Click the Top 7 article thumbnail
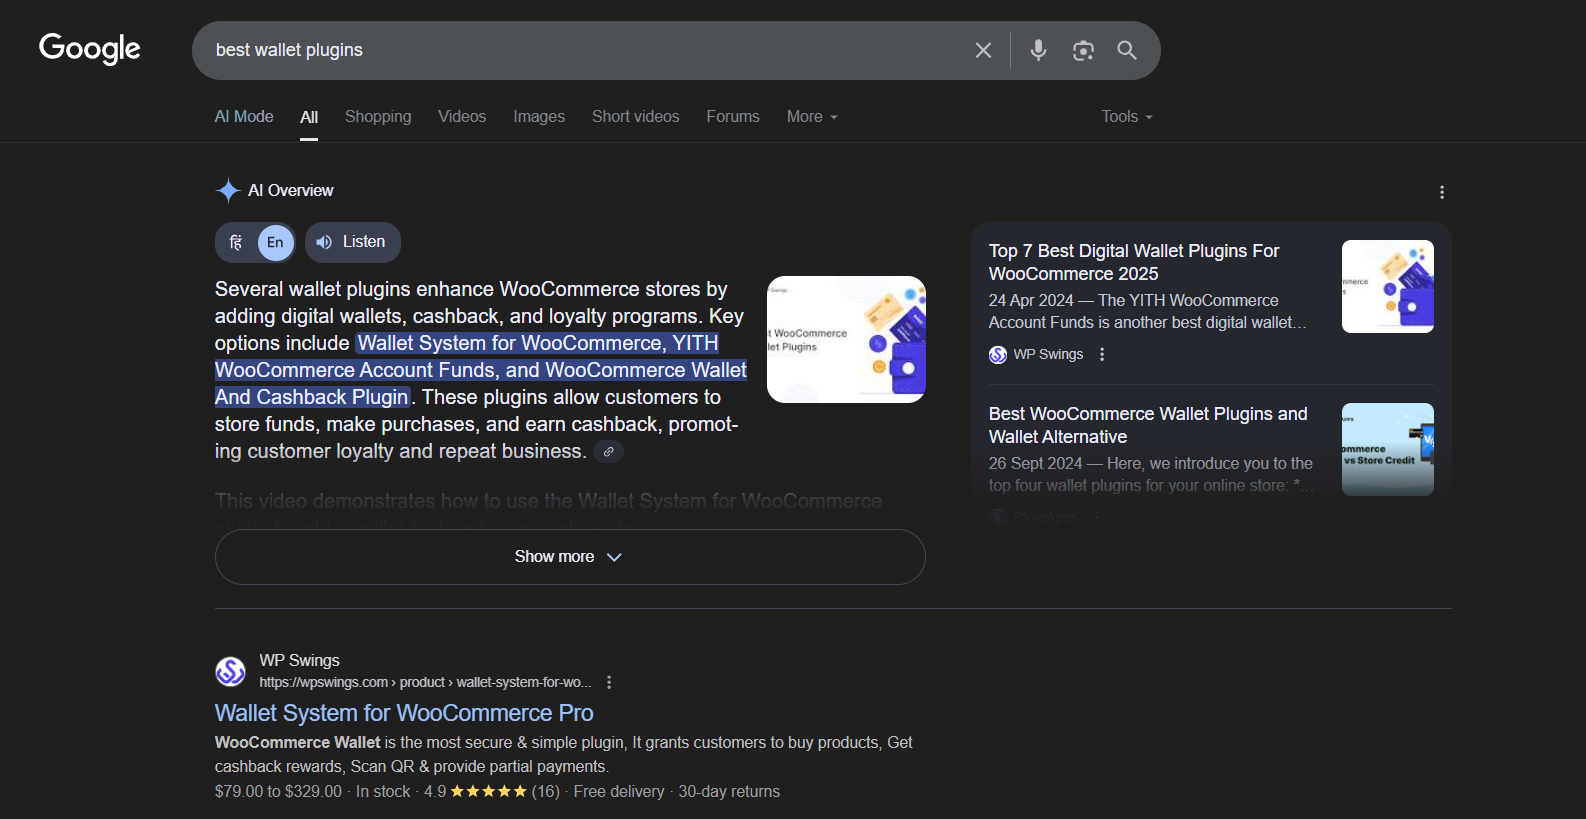 [1388, 286]
